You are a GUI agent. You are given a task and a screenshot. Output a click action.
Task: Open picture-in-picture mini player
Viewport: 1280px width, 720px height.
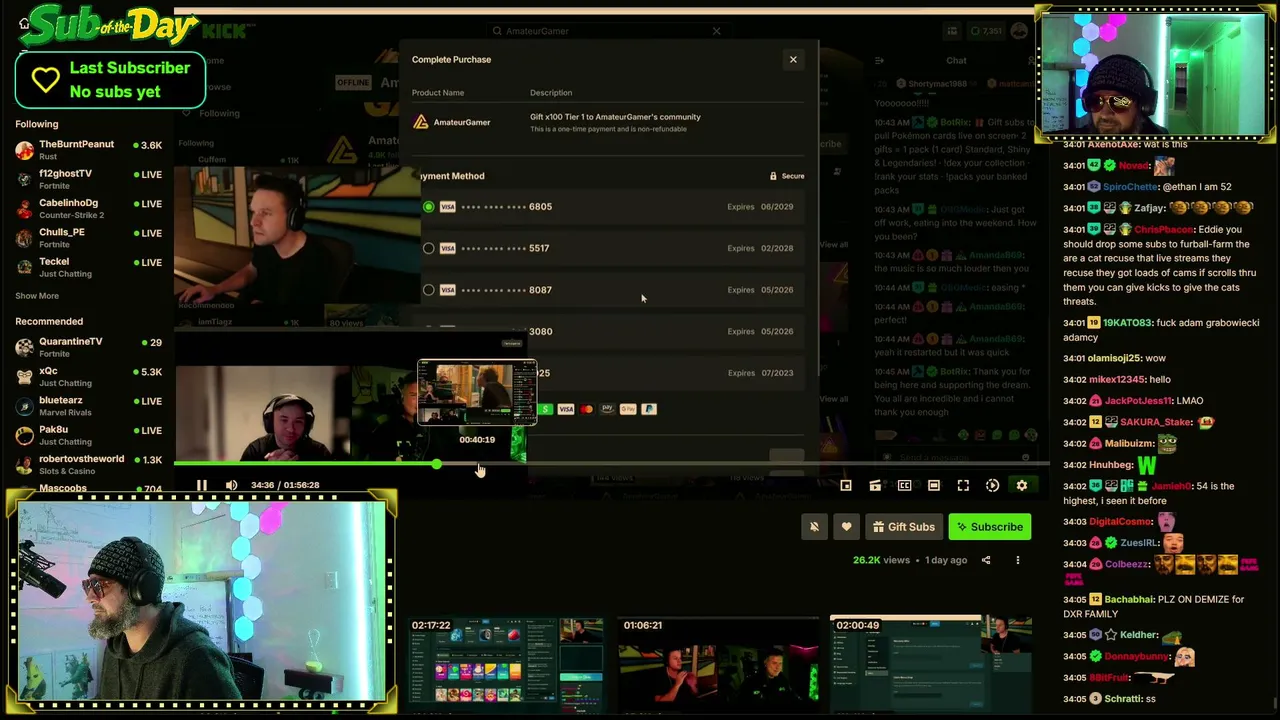coord(846,485)
